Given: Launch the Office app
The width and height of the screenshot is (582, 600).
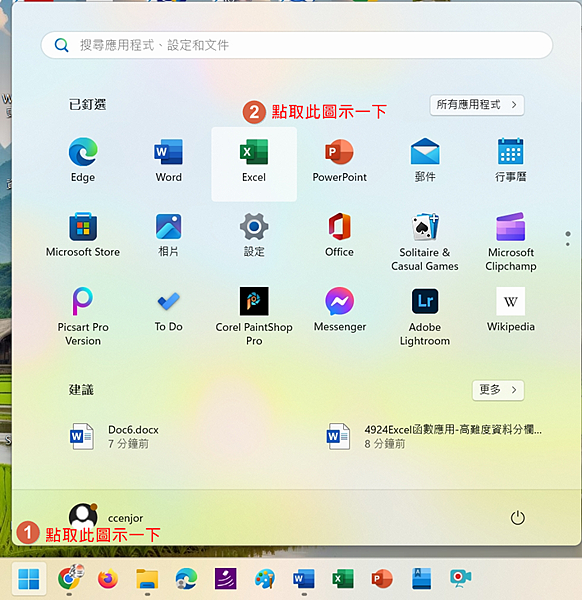Looking at the screenshot, I should (339, 235).
